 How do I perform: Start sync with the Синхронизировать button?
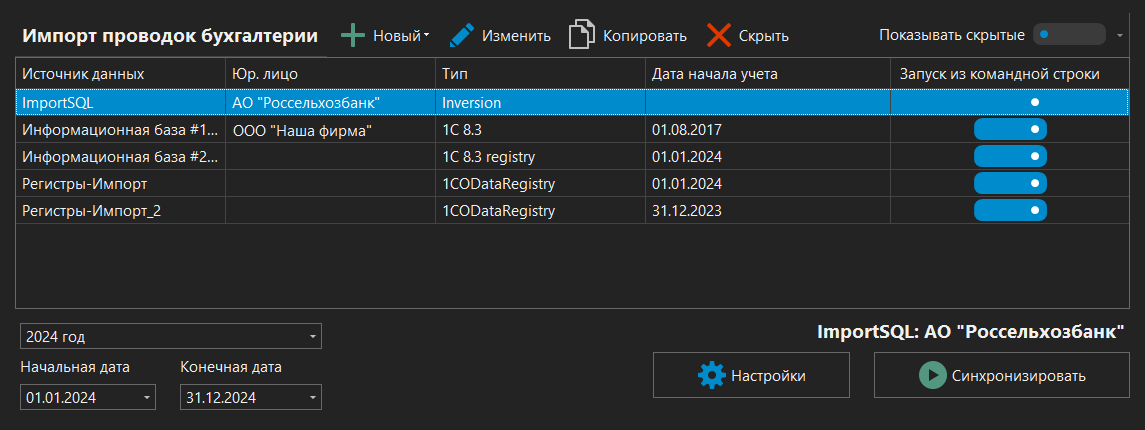click(x=1001, y=375)
